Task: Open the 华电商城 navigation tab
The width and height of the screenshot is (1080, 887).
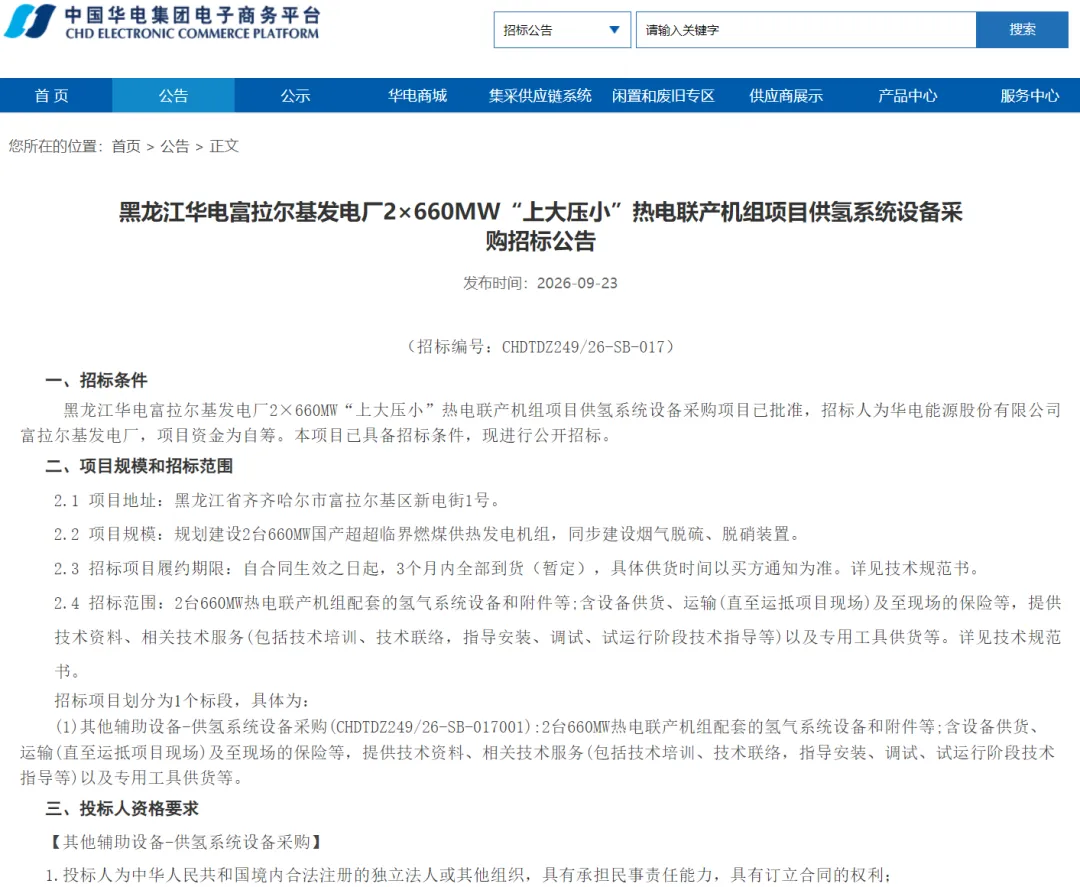Action: click(417, 96)
